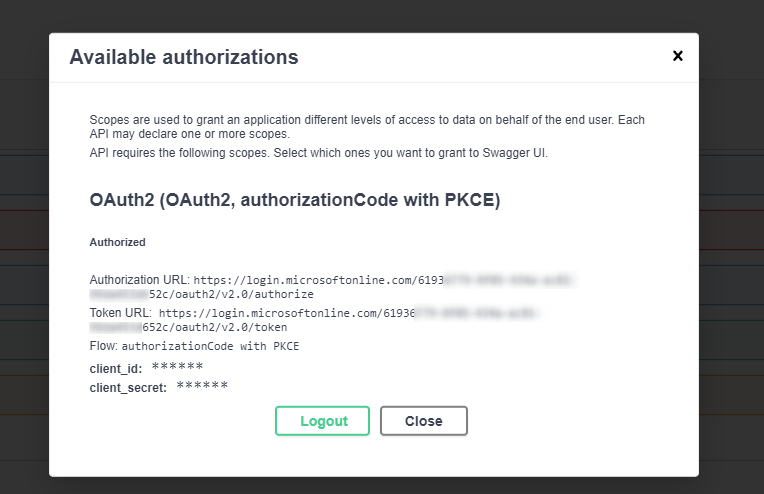Click the Flow label

(x=103, y=345)
